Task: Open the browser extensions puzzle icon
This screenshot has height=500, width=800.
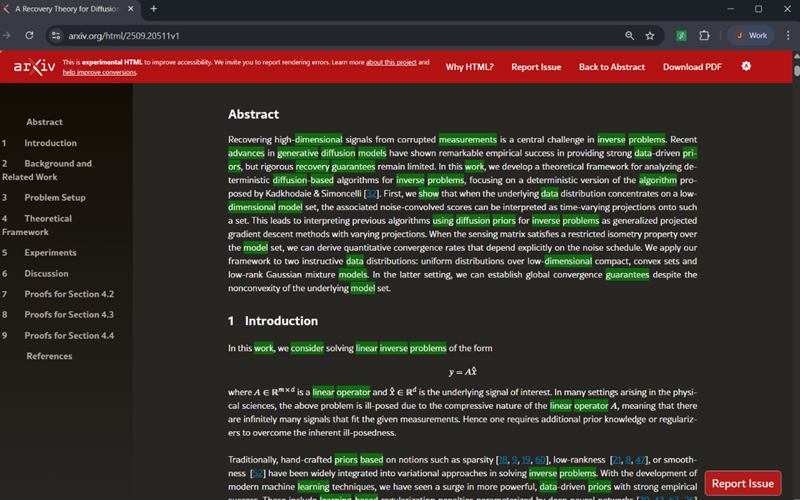Action: (704, 35)
